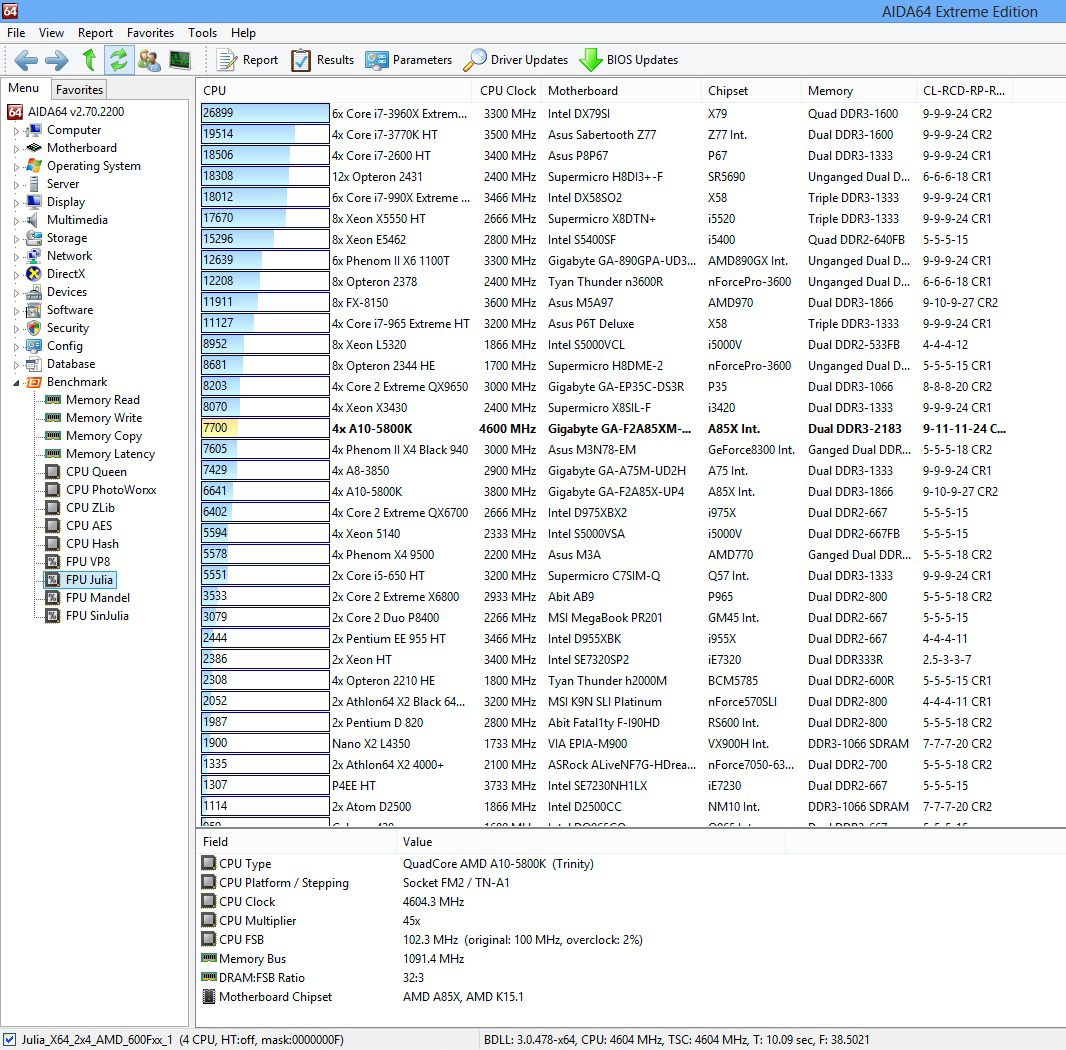Open the Help menu
1066x1050 pixels.
point(243,33)
